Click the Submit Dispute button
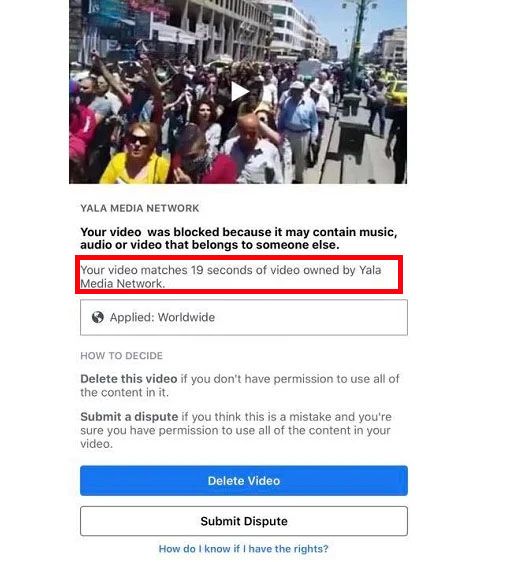The height and width of the screenshot is (562, 508). [244, 521]
